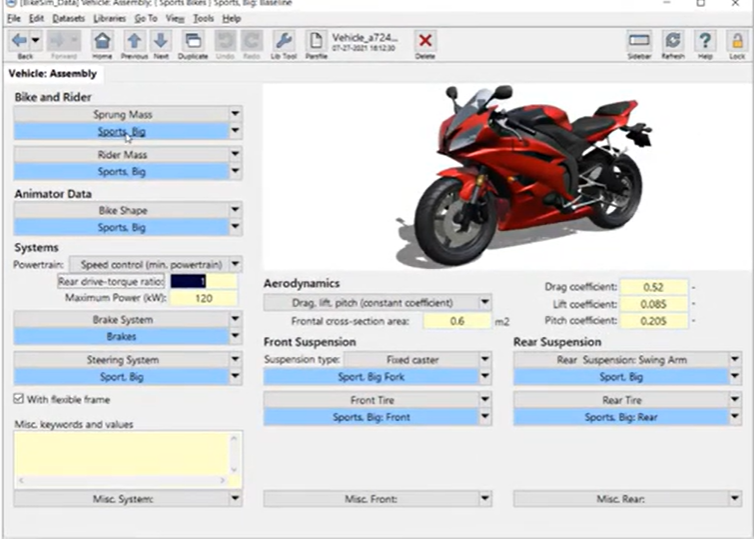Open the Tools menu

coord(203,19)
